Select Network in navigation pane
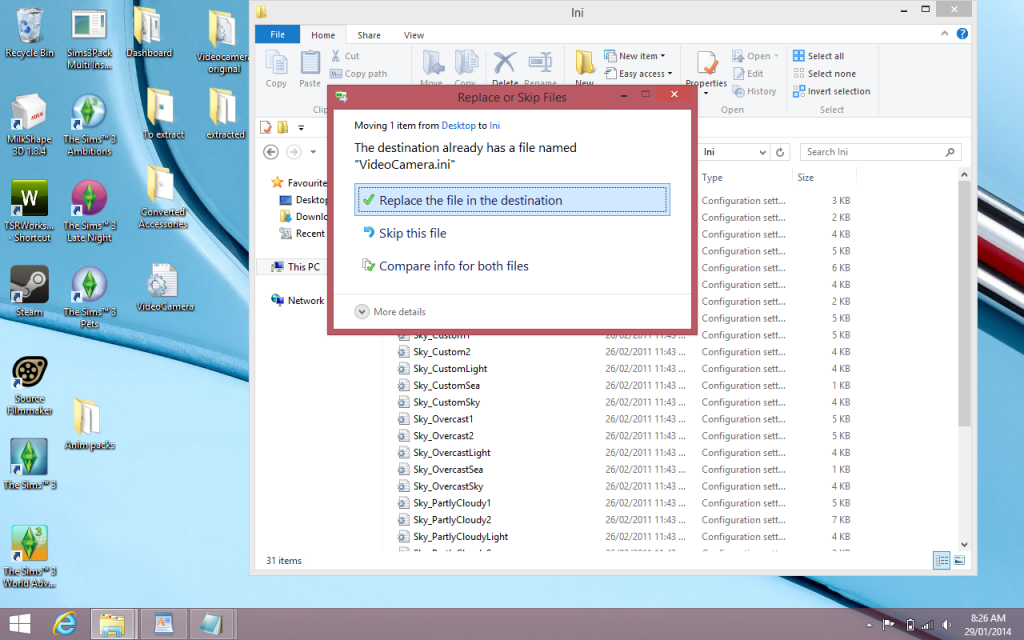The width and height of the screenshot is (1024, 640). pyautogui.click(x=298, y=300)
